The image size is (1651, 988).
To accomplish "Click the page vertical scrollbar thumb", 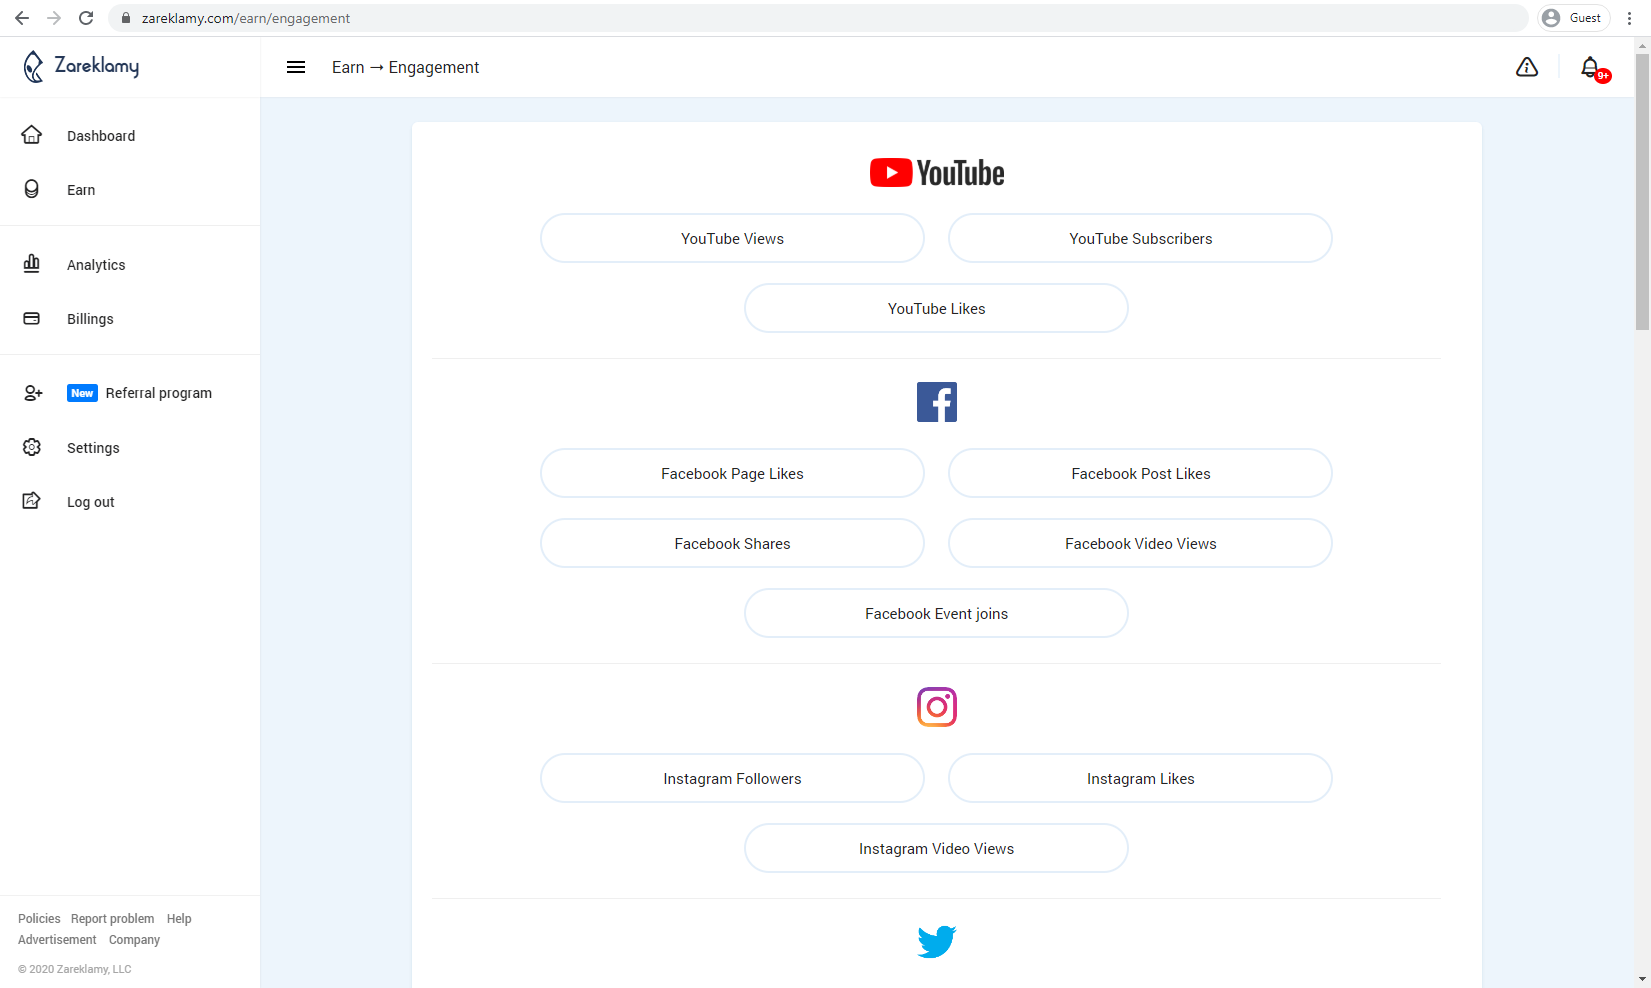I will point(1642,192).
